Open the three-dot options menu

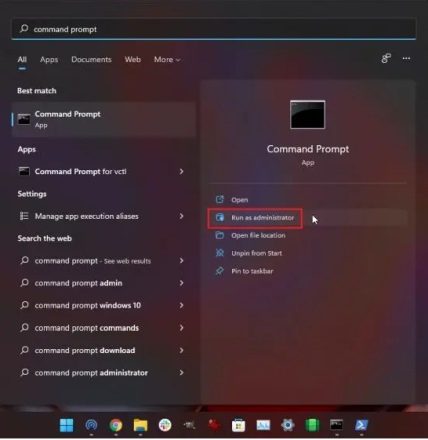[x=406, y=59]
